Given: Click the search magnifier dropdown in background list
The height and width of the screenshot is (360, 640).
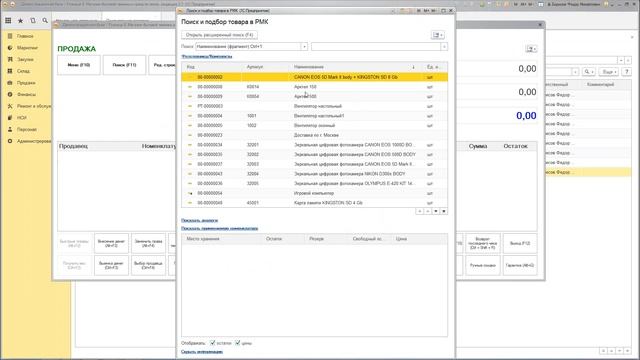Looking at the screenshot, I should 588,72.
